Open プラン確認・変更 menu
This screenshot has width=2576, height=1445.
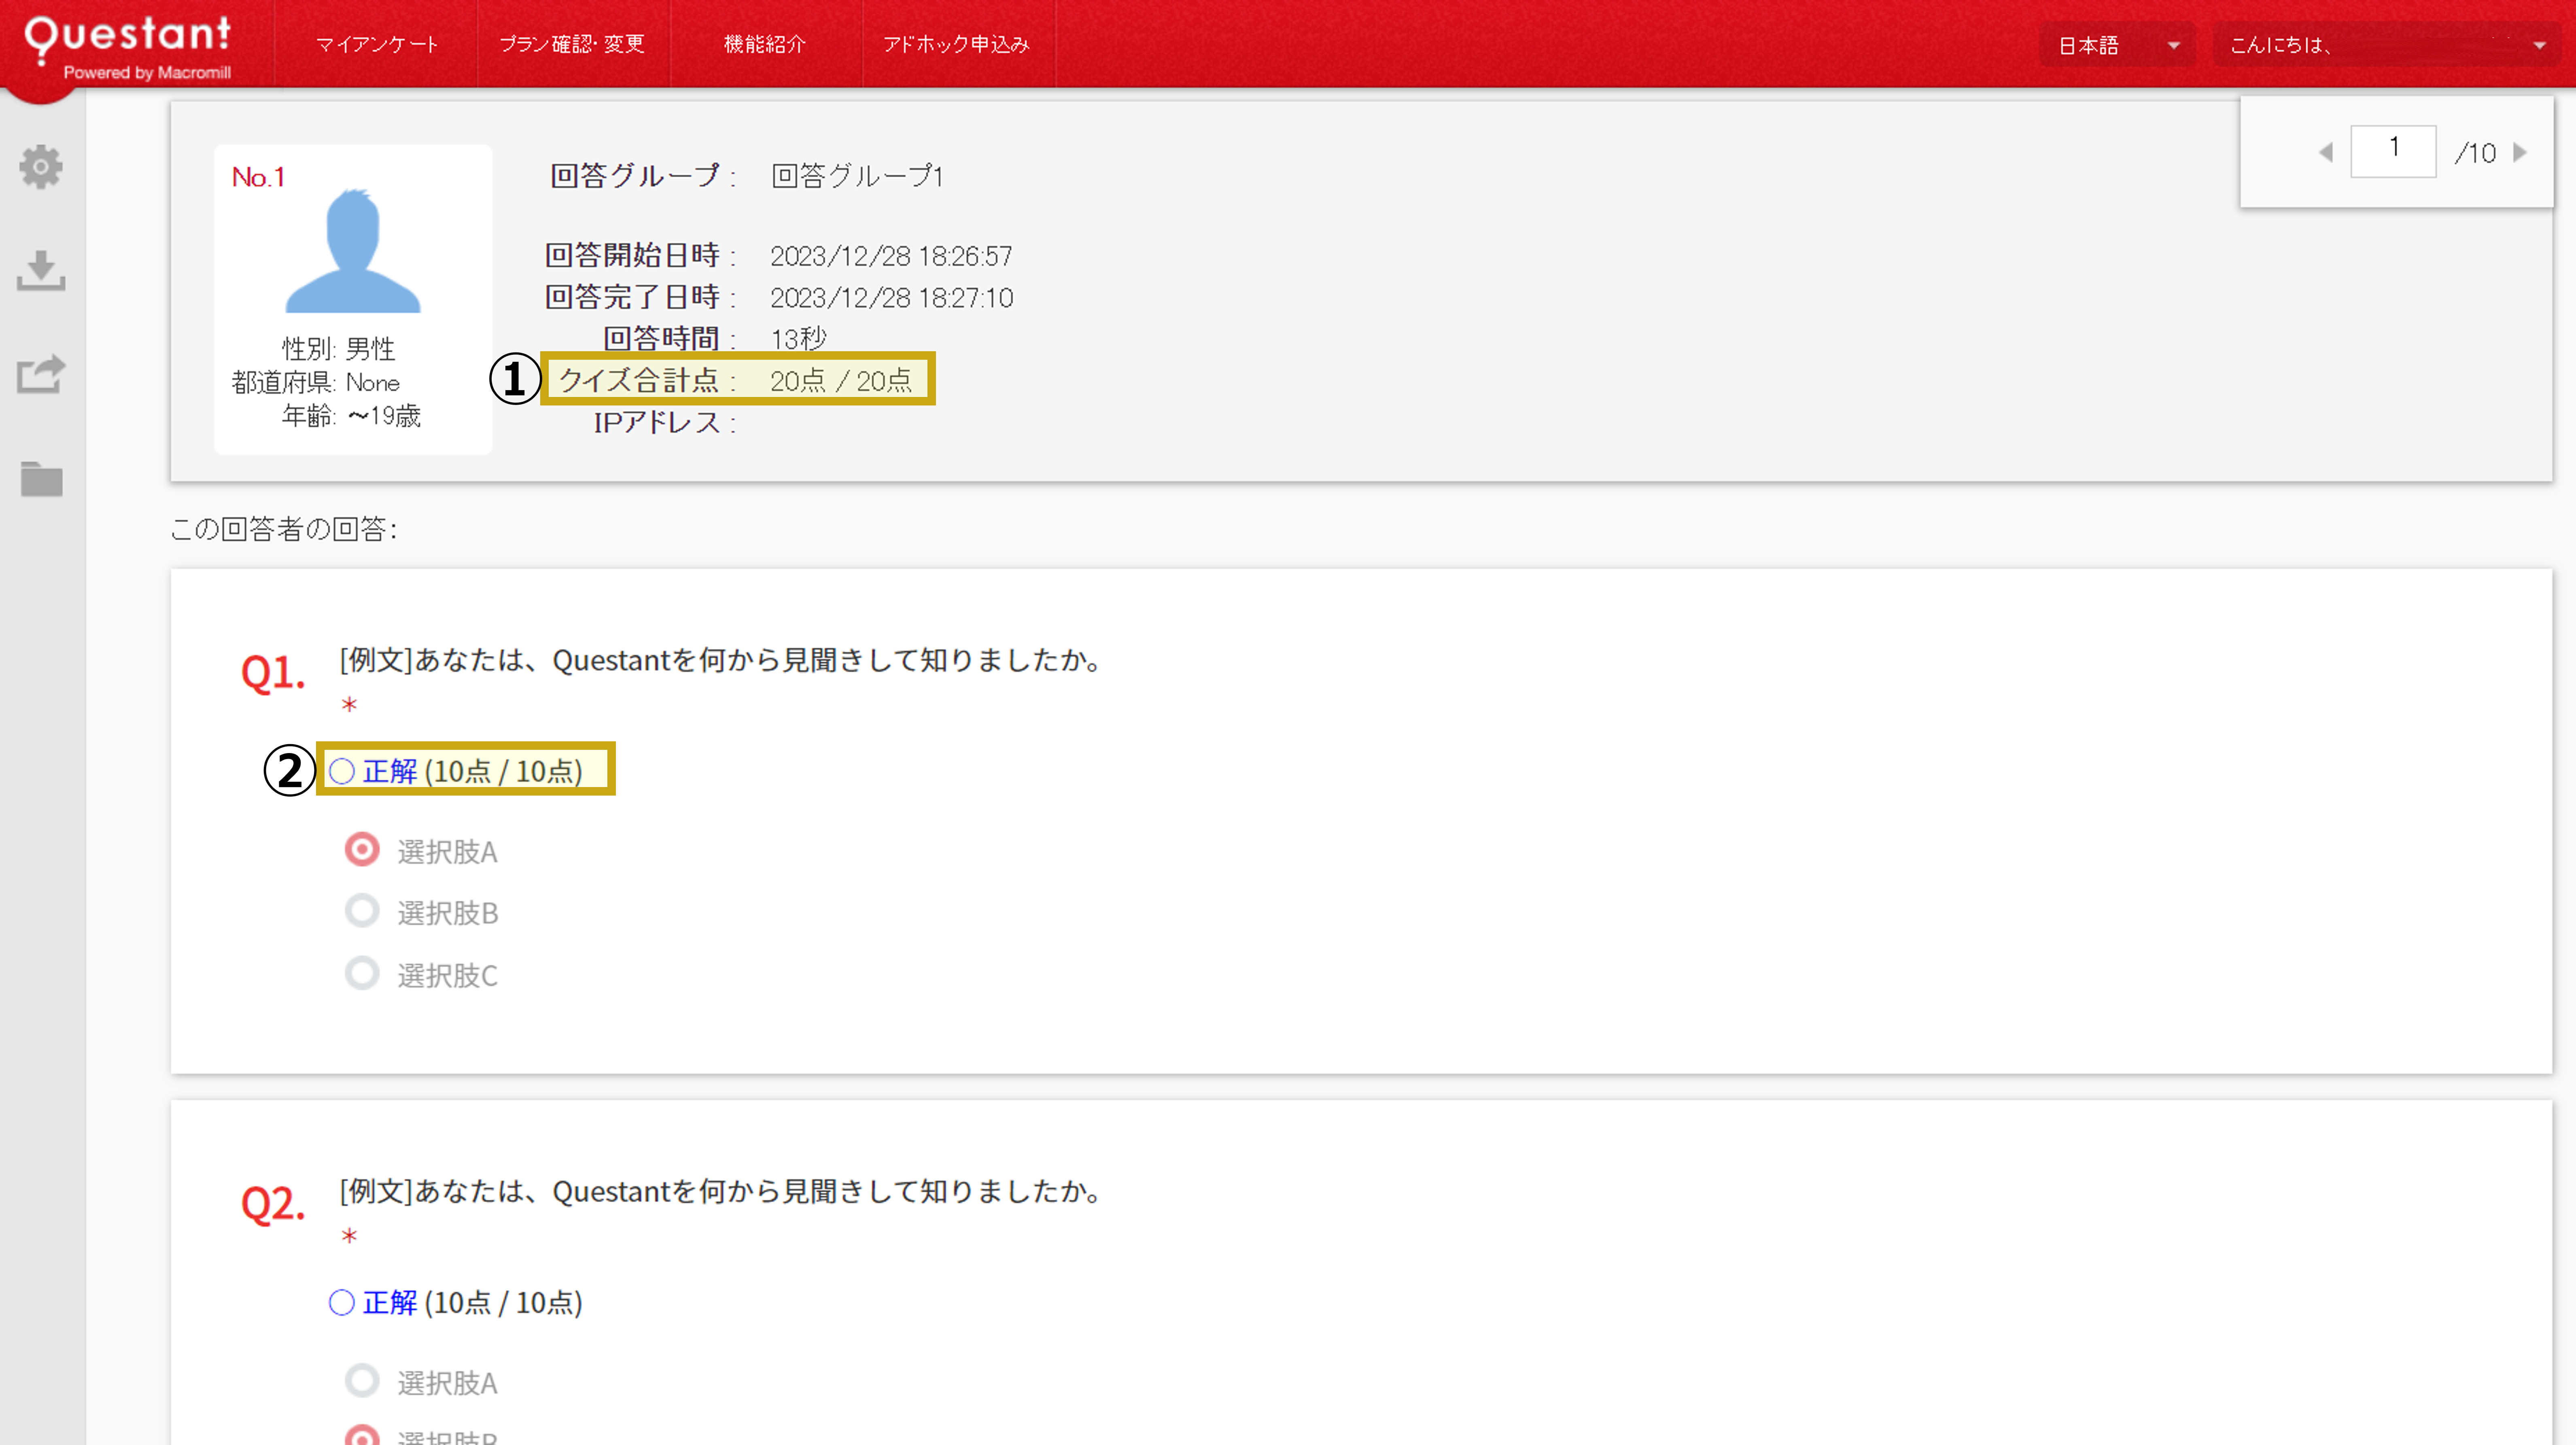click(572, 44)
